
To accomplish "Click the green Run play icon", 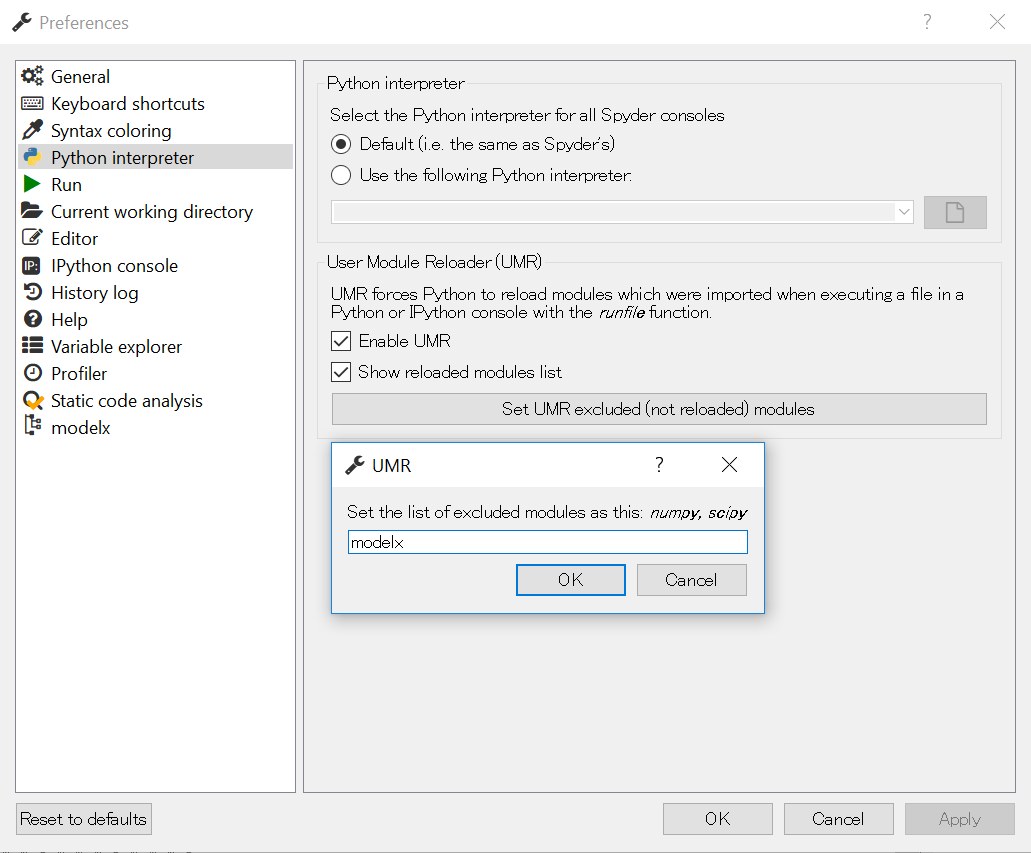I will click(x=33, y=185).
